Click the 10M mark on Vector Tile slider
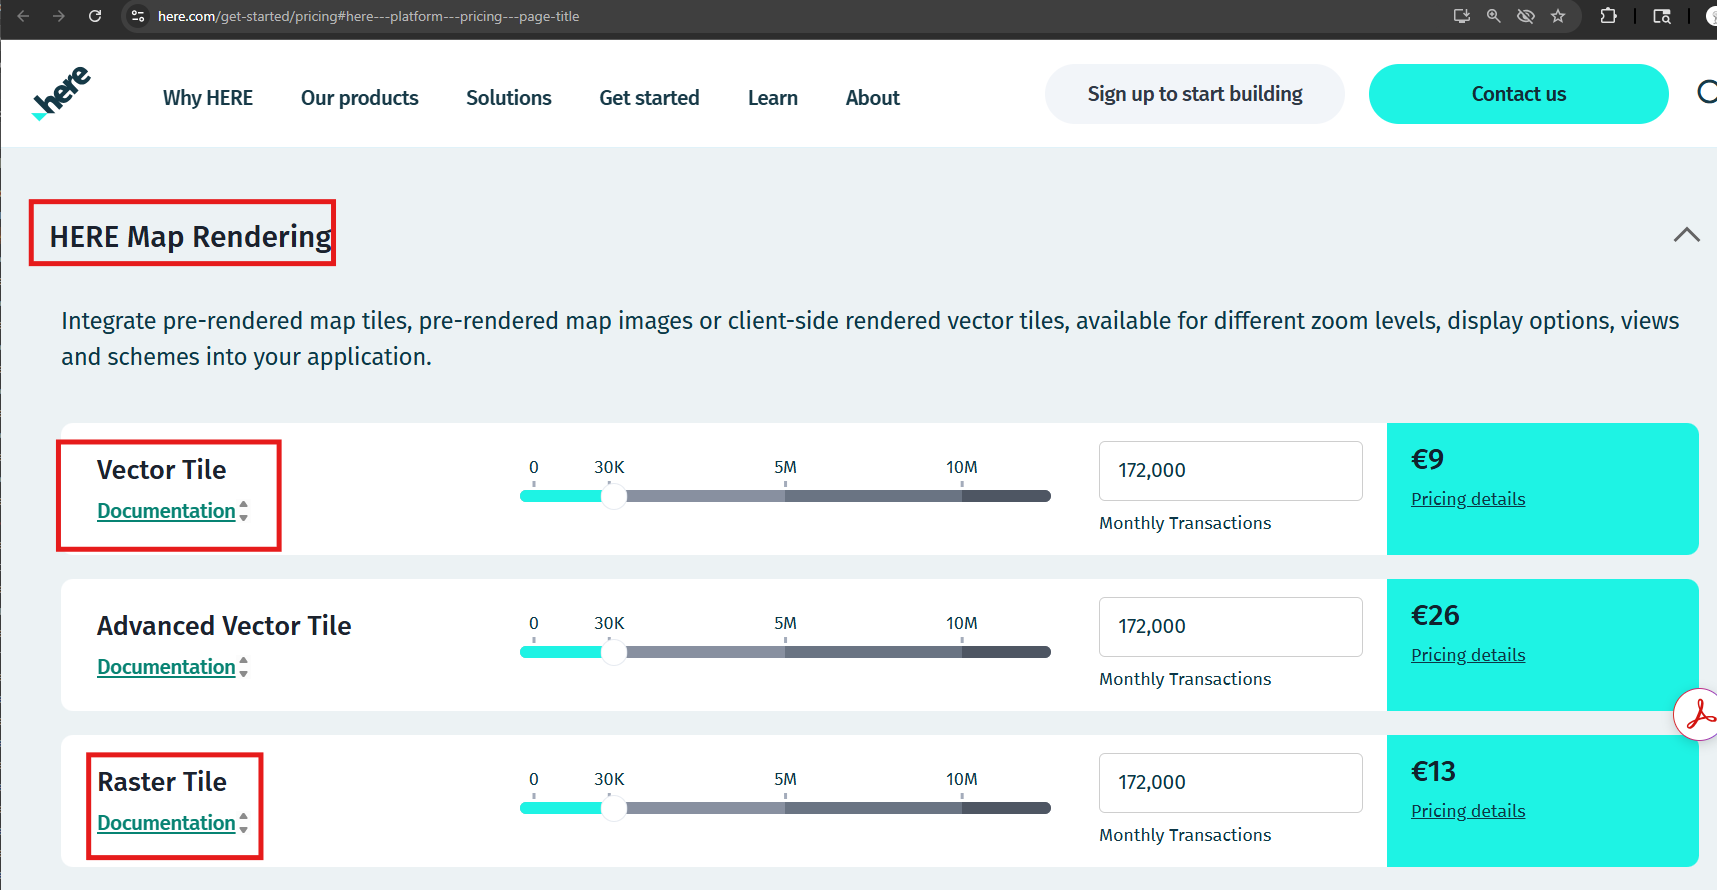The width and height of the screenshot is (1717, 890). 962,467
